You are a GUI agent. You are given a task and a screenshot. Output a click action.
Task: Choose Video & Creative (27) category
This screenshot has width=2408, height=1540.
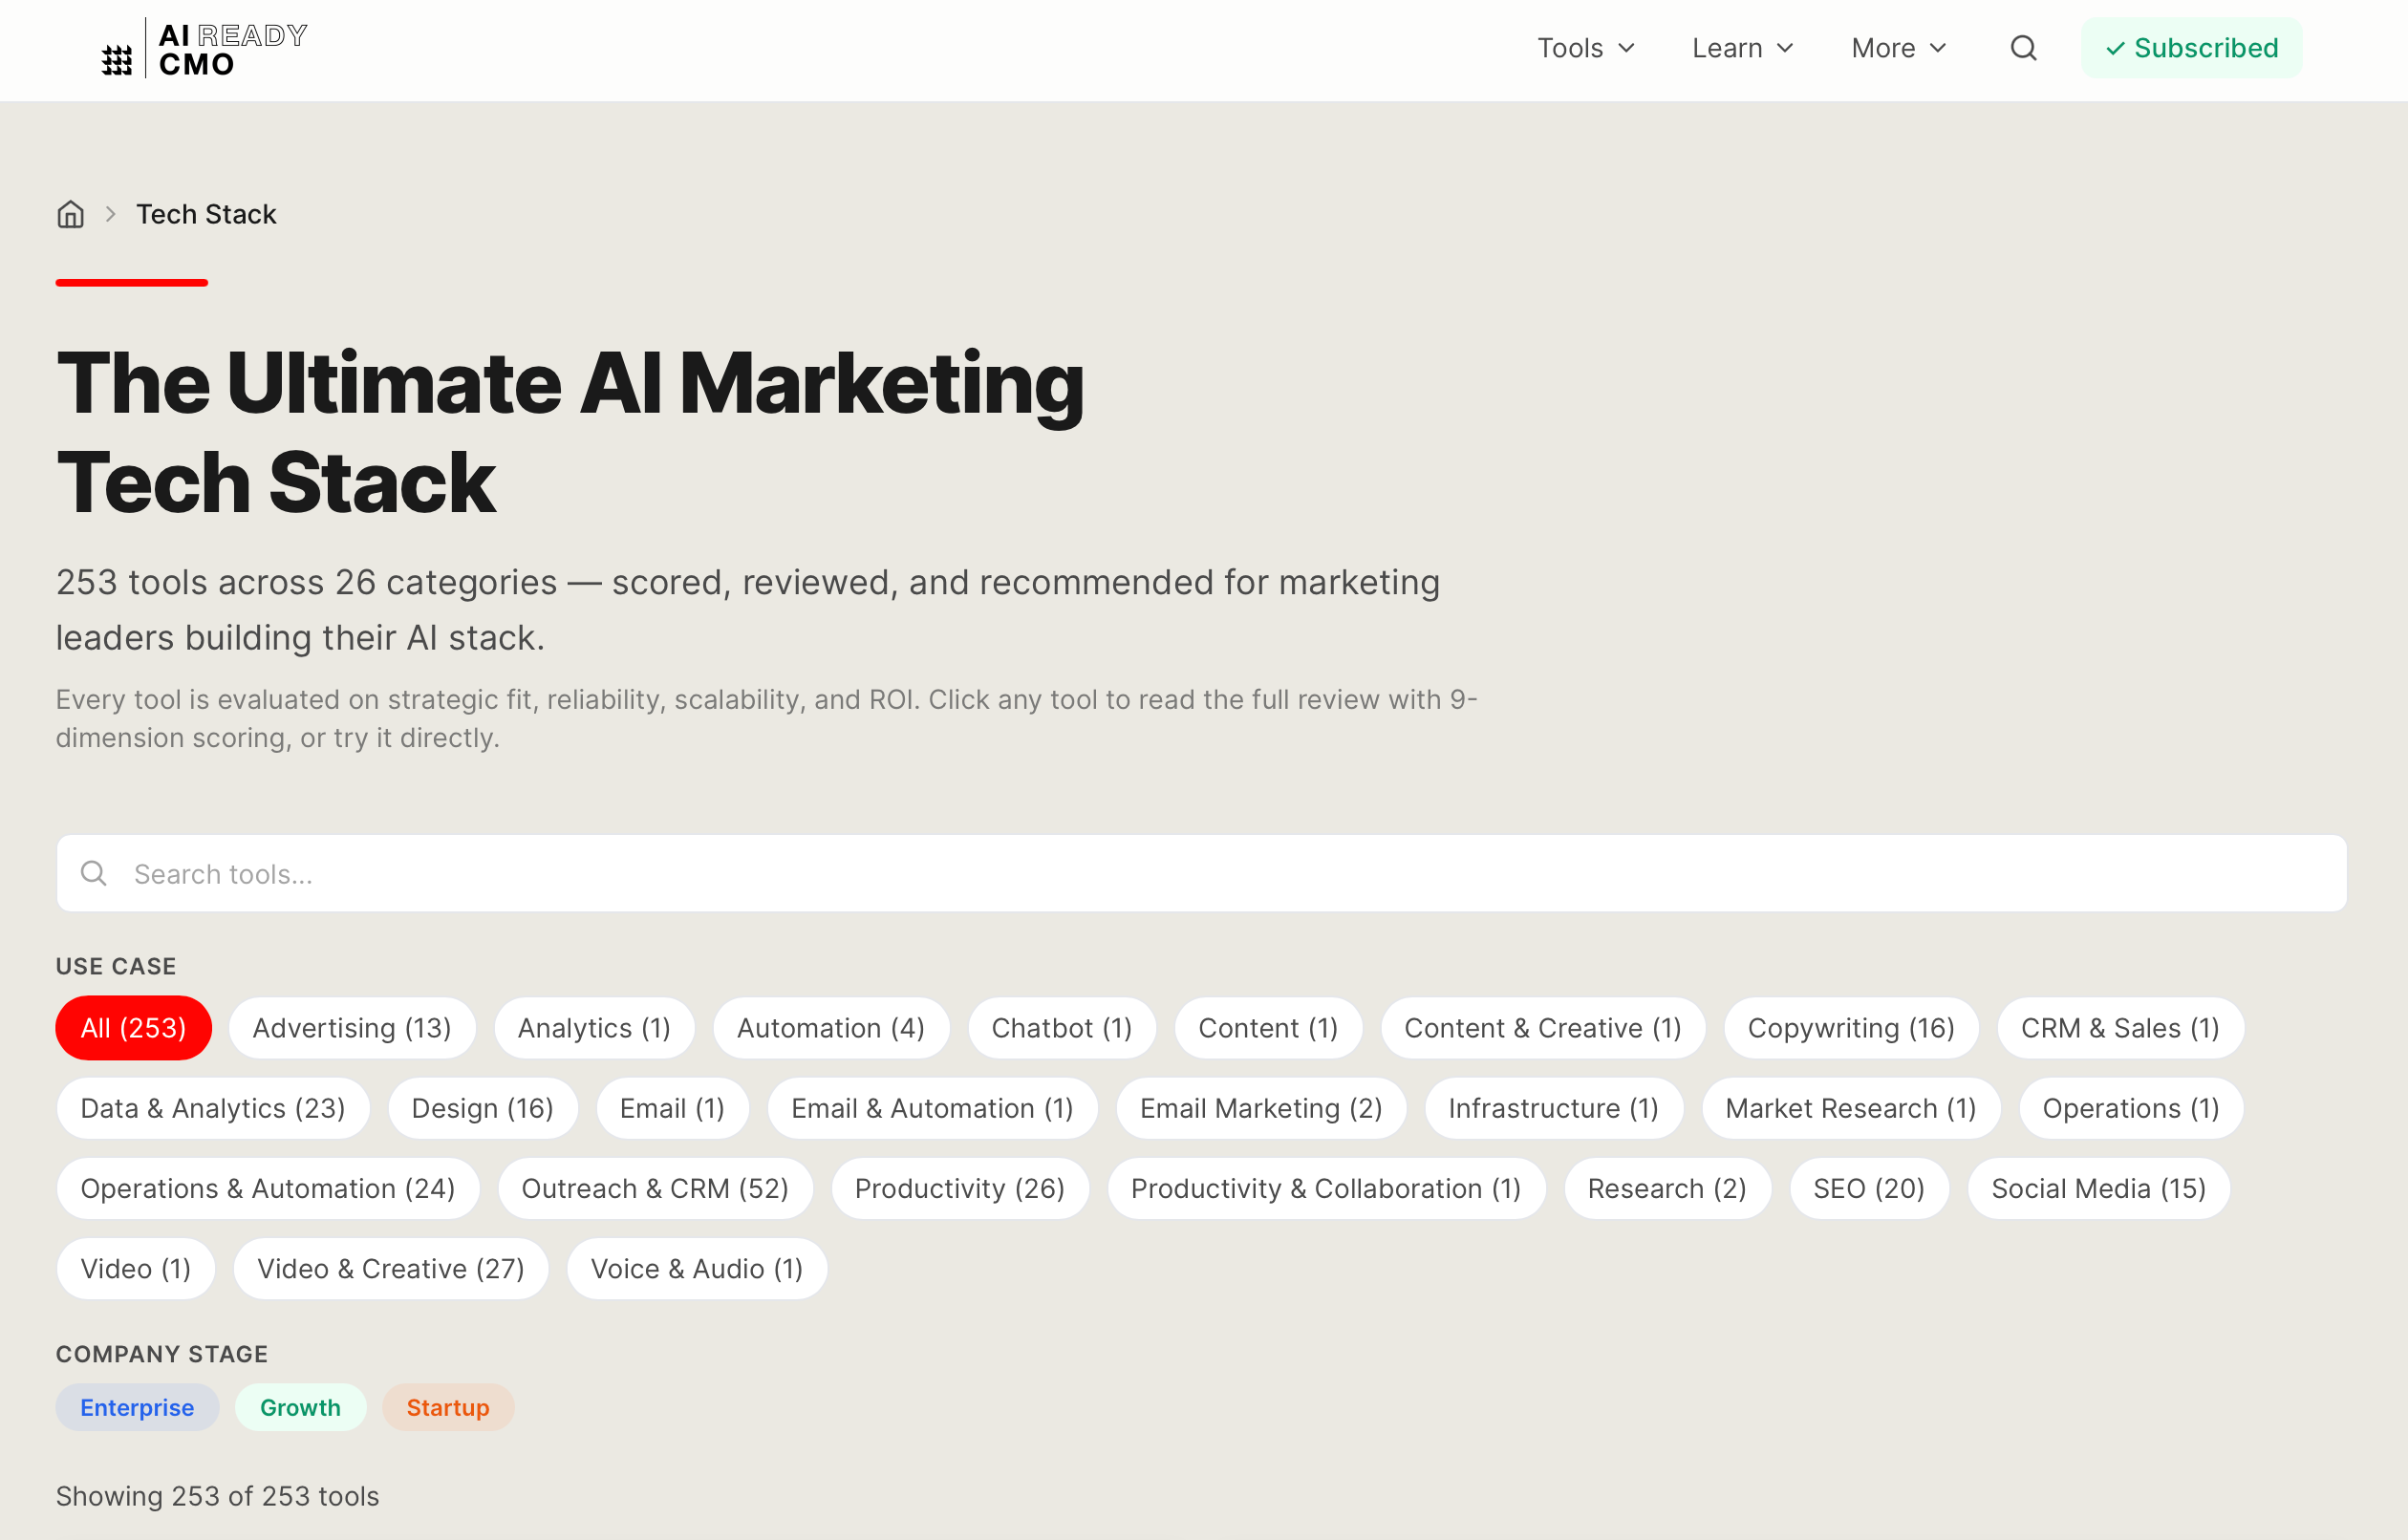(390, 1268)
